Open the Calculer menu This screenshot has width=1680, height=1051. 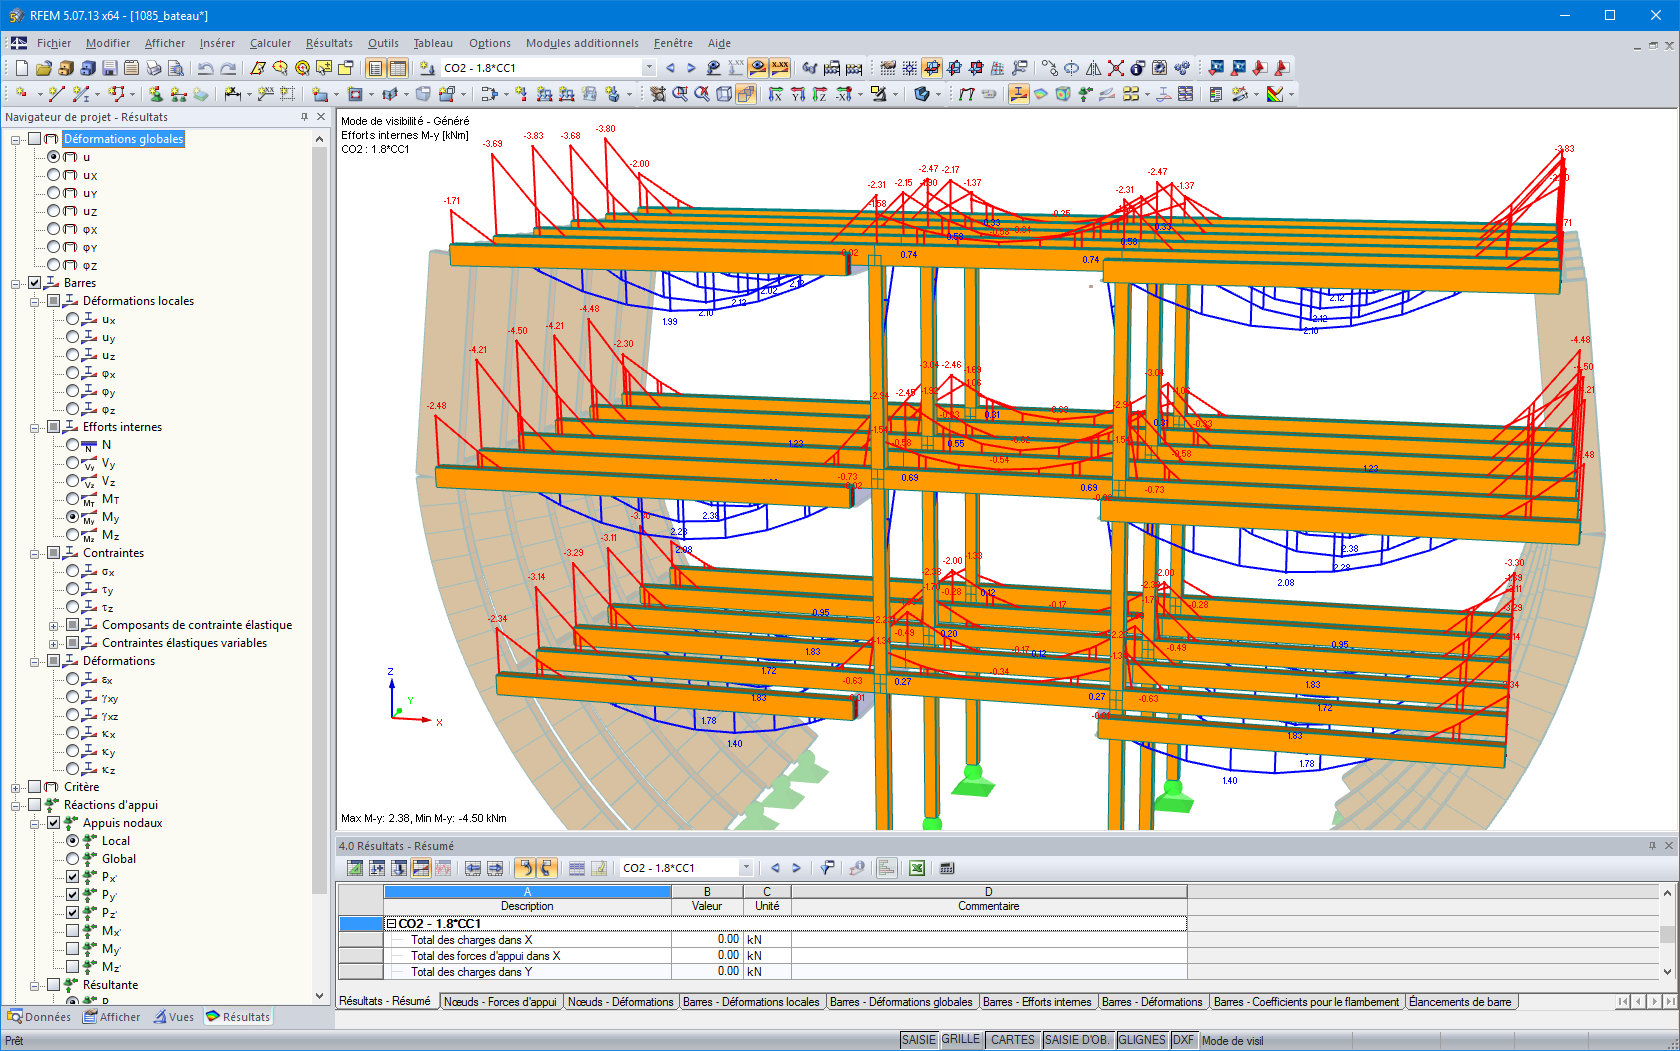pyautogui.click(x=270, y=43)
